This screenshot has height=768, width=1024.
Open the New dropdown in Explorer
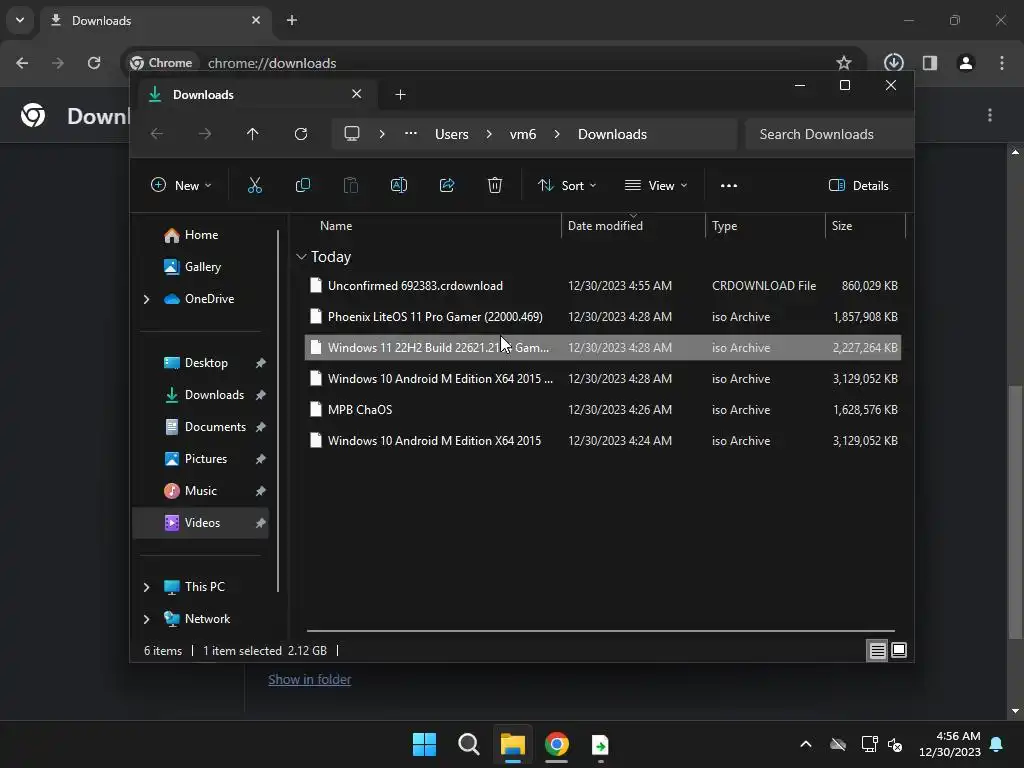(181, 185)
